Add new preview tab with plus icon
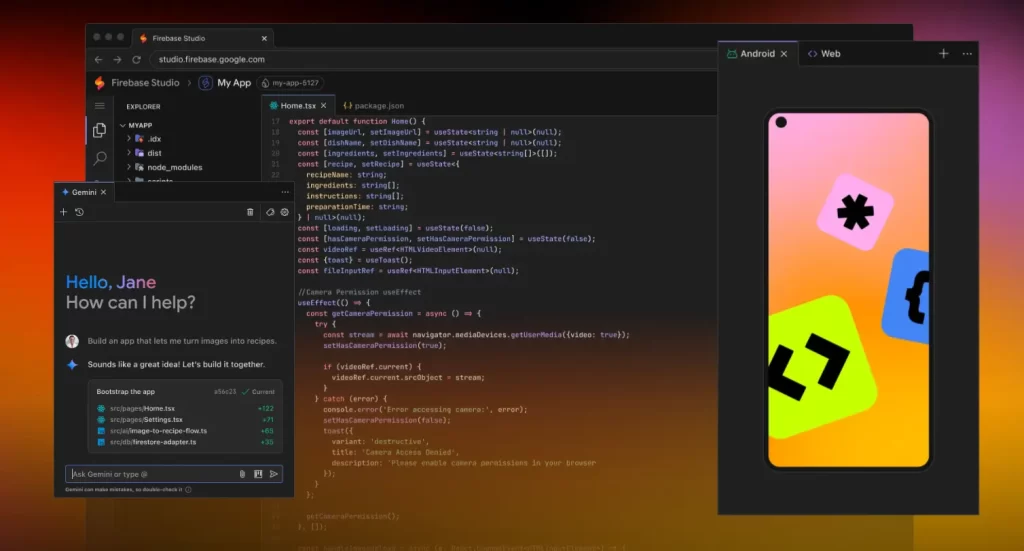The width and height of the screenshot is (1024, 551). click(943, 54)
